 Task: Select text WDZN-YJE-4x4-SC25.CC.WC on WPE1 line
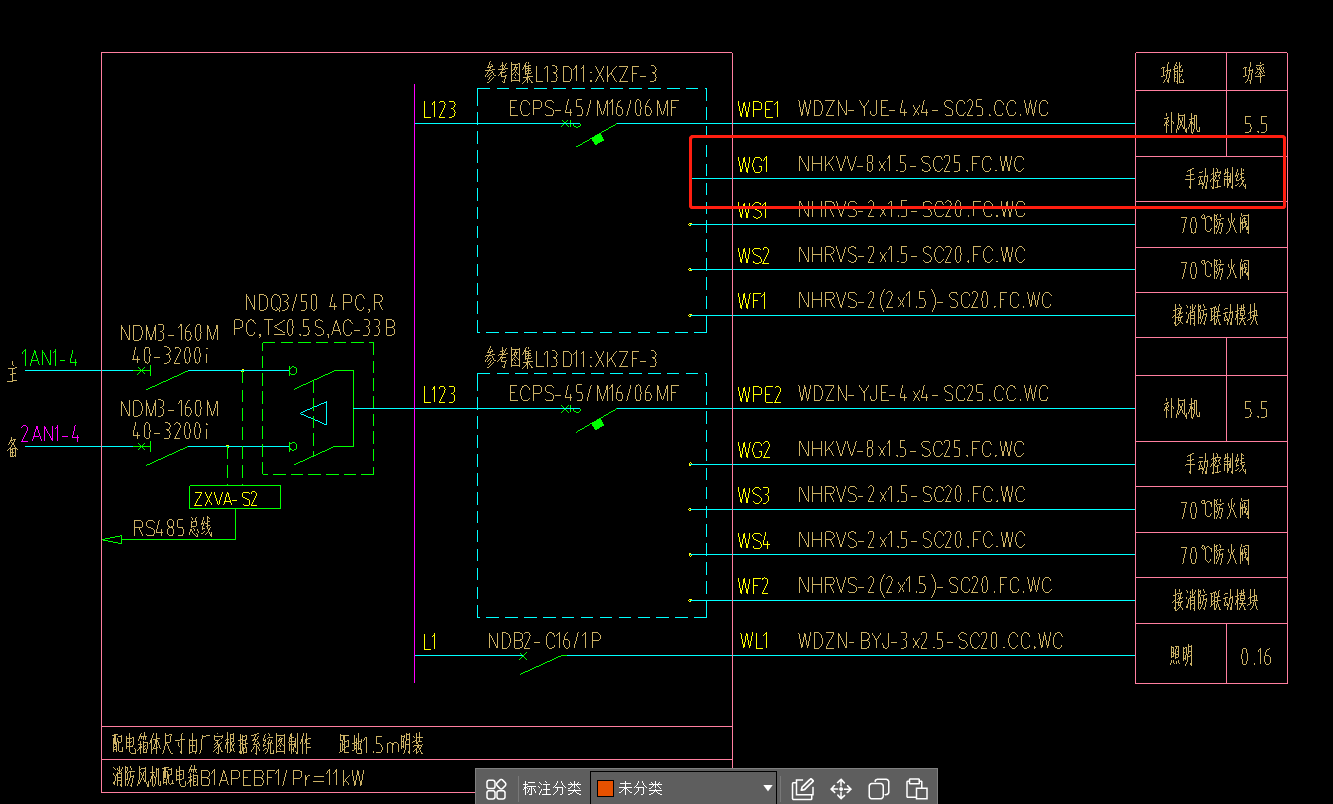coord(923,109)
